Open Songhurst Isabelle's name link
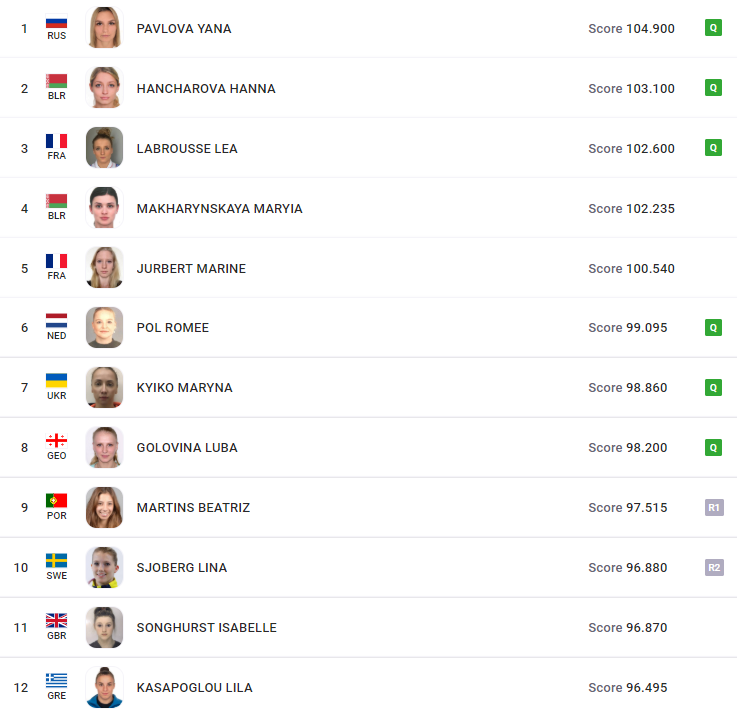Viewport: 737px width, 715px height. coord(206,628)
